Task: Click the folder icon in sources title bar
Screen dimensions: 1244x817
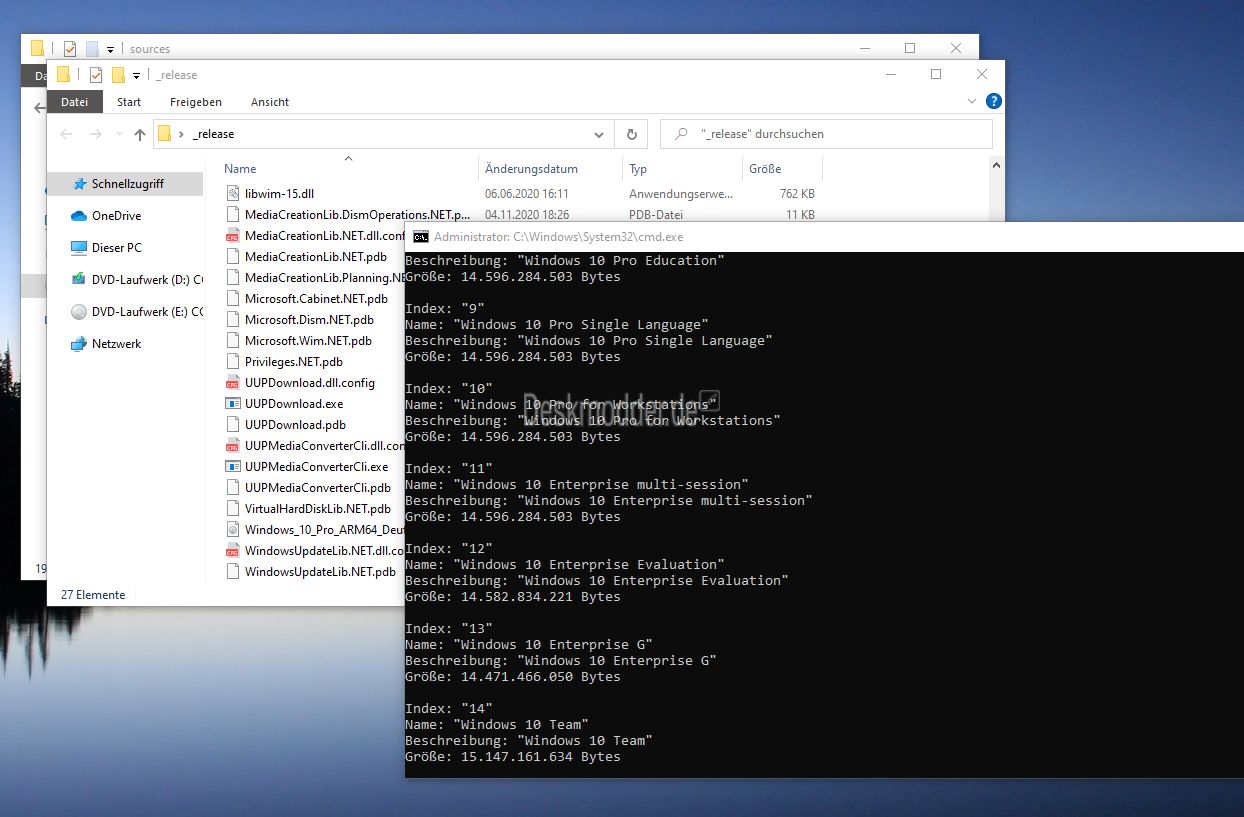Action: (x=38, y=48)
